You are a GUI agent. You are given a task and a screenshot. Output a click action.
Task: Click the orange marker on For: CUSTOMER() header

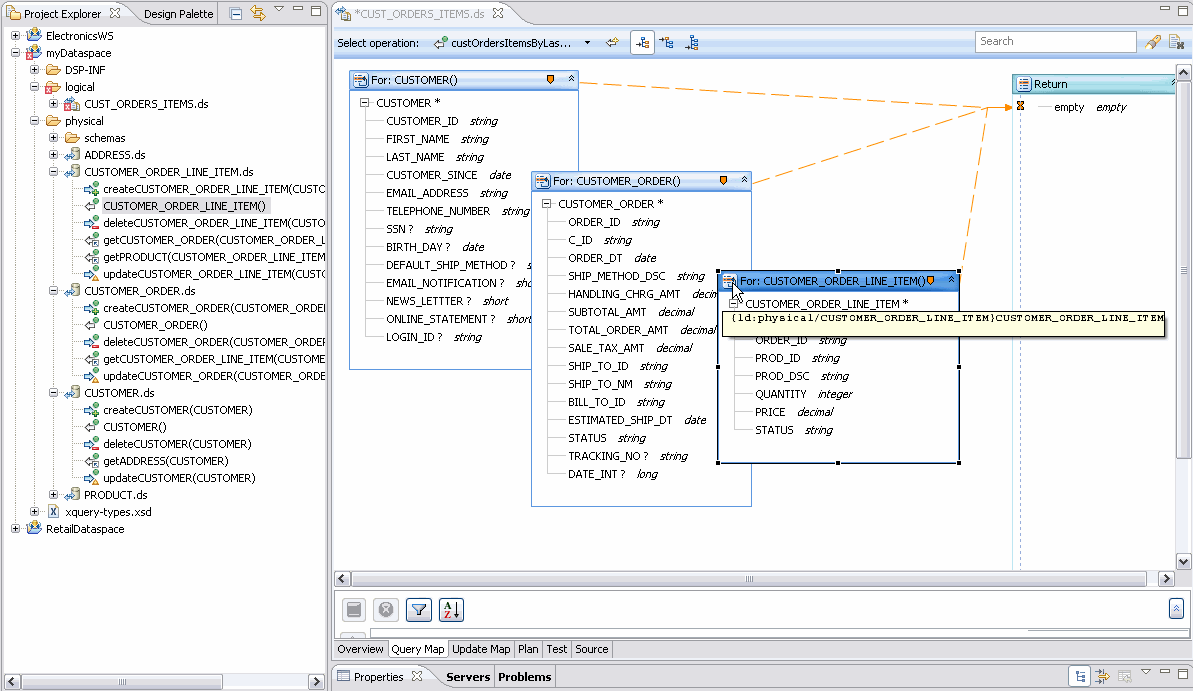pyautogui.click(x=550, y=79)
